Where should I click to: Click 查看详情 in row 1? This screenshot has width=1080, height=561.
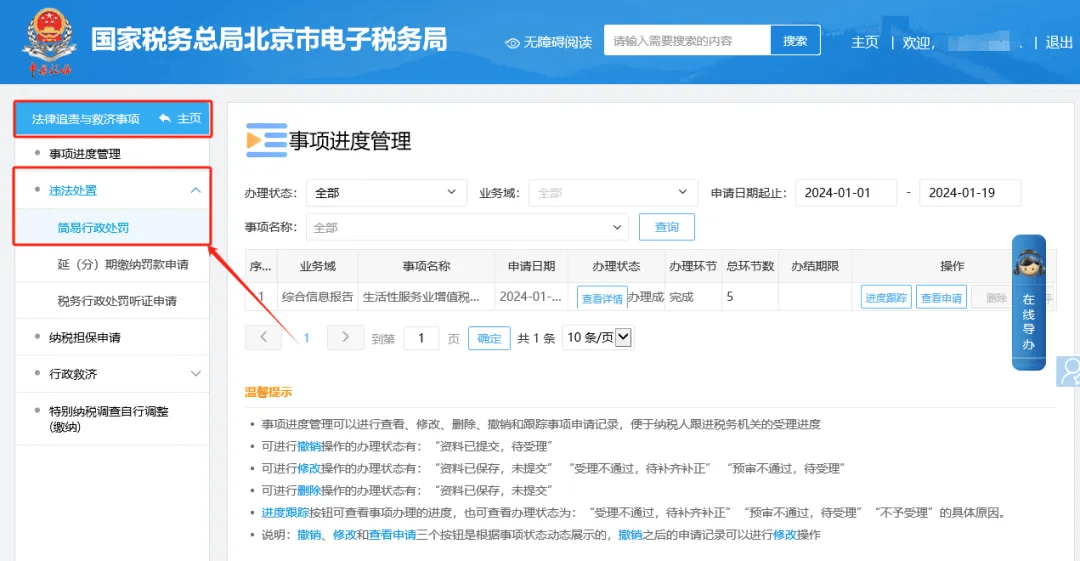(602, 298)
